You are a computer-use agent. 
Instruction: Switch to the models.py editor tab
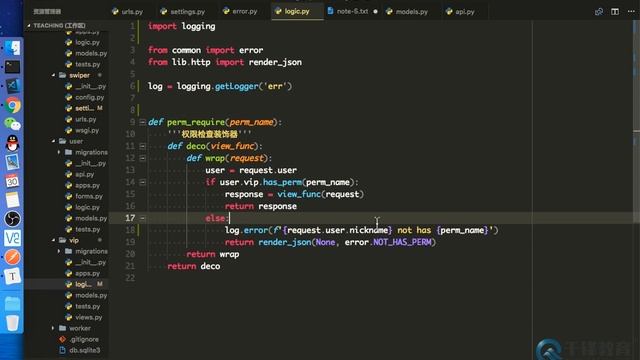[x=407, y=11]
